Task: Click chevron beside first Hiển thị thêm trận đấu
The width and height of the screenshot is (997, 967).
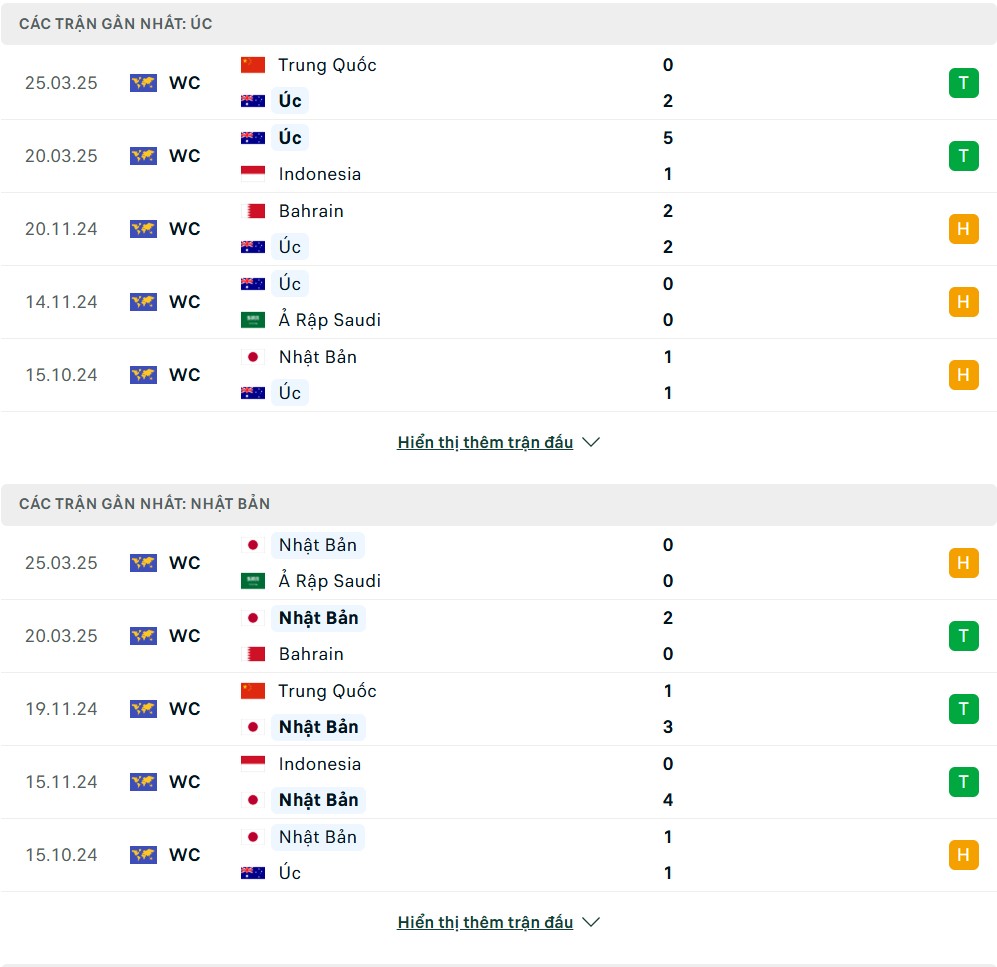Action: click(591, 442)
